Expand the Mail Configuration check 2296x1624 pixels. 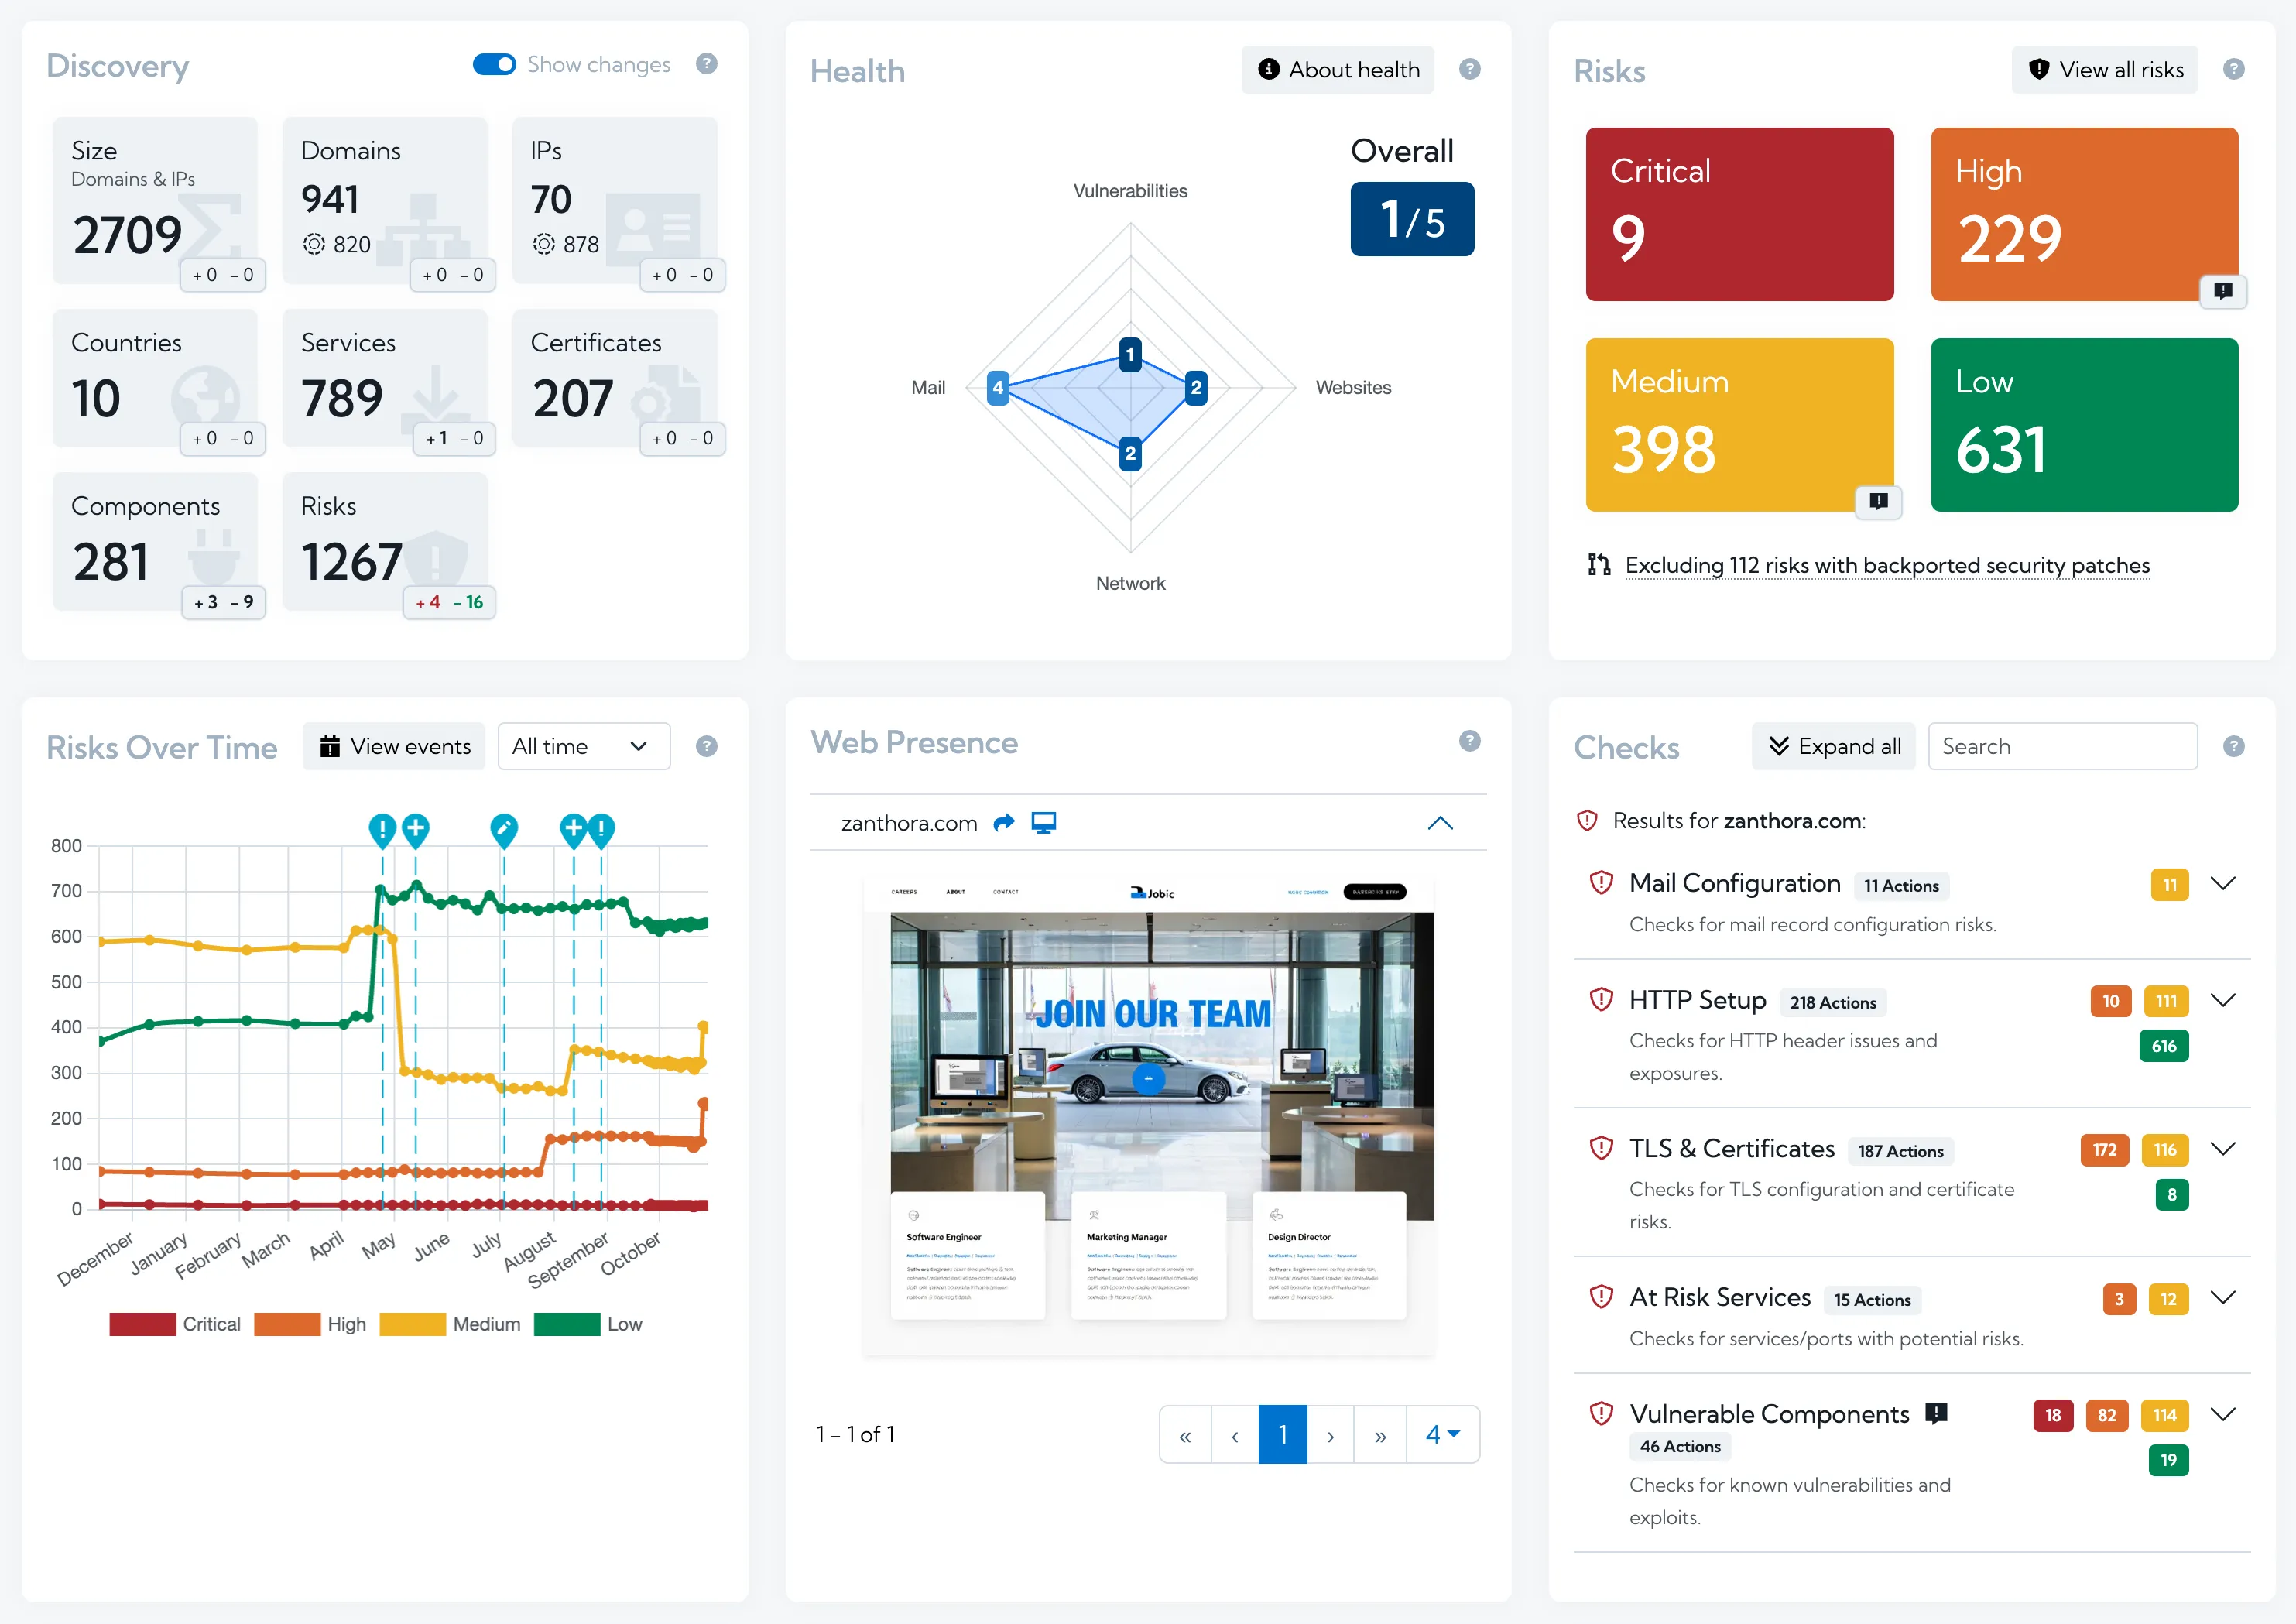point(2224,883)
